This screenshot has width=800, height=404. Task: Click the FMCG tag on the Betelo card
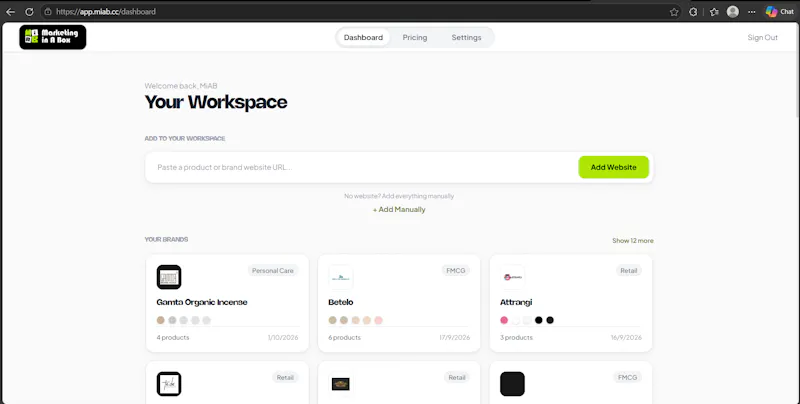point(456,270)
